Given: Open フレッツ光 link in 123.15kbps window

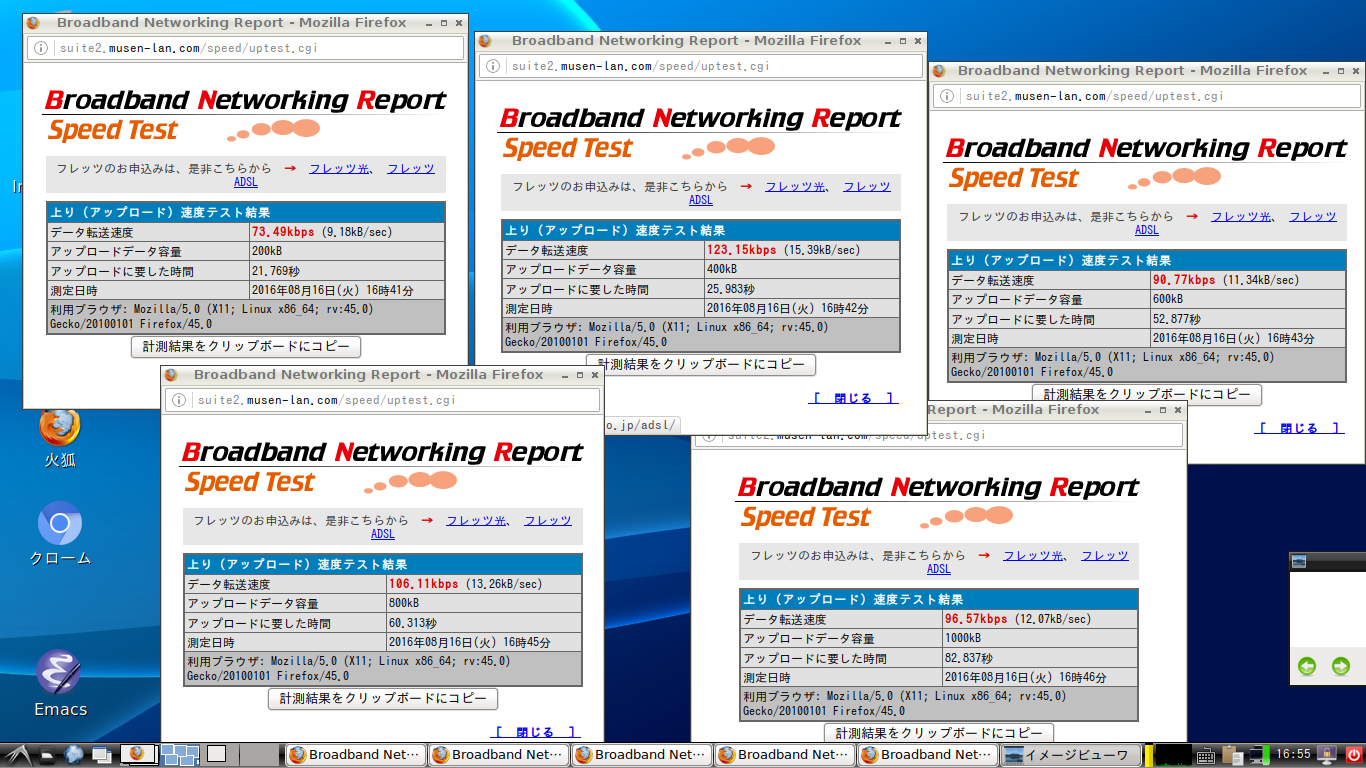Looking at the screenshot, I should pyautogui.click(x=795, y=187).
